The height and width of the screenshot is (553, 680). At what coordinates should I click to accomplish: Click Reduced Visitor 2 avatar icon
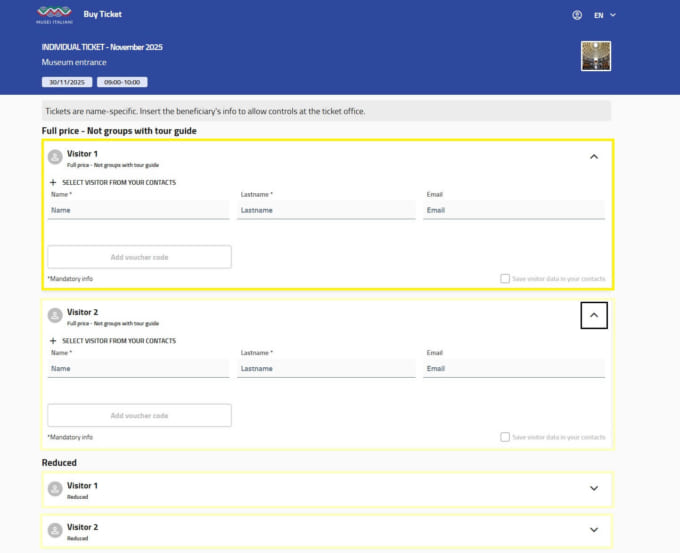(x=55, y=530)
